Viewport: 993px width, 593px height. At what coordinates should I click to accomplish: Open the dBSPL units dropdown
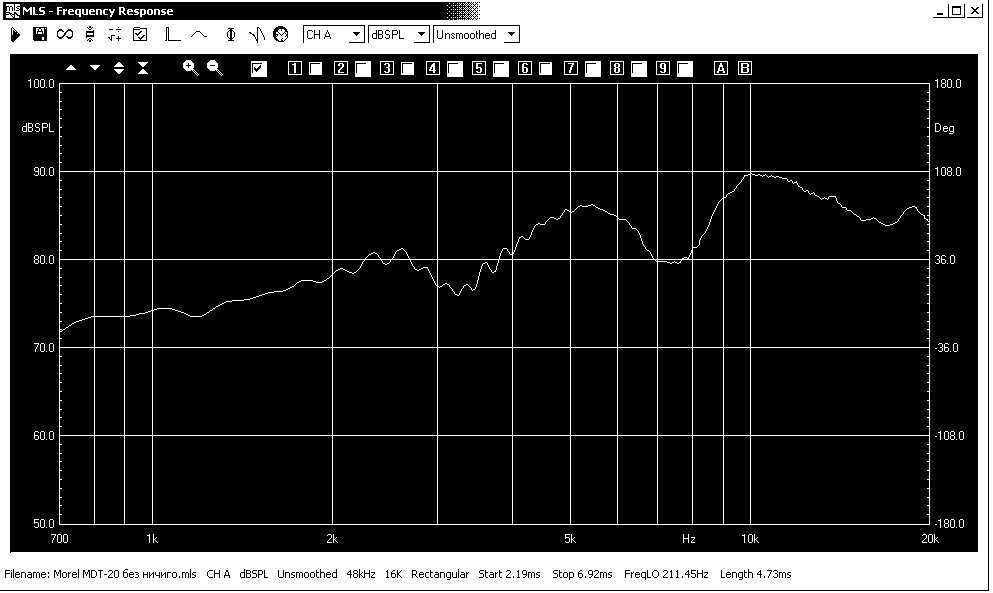(421, 35)
